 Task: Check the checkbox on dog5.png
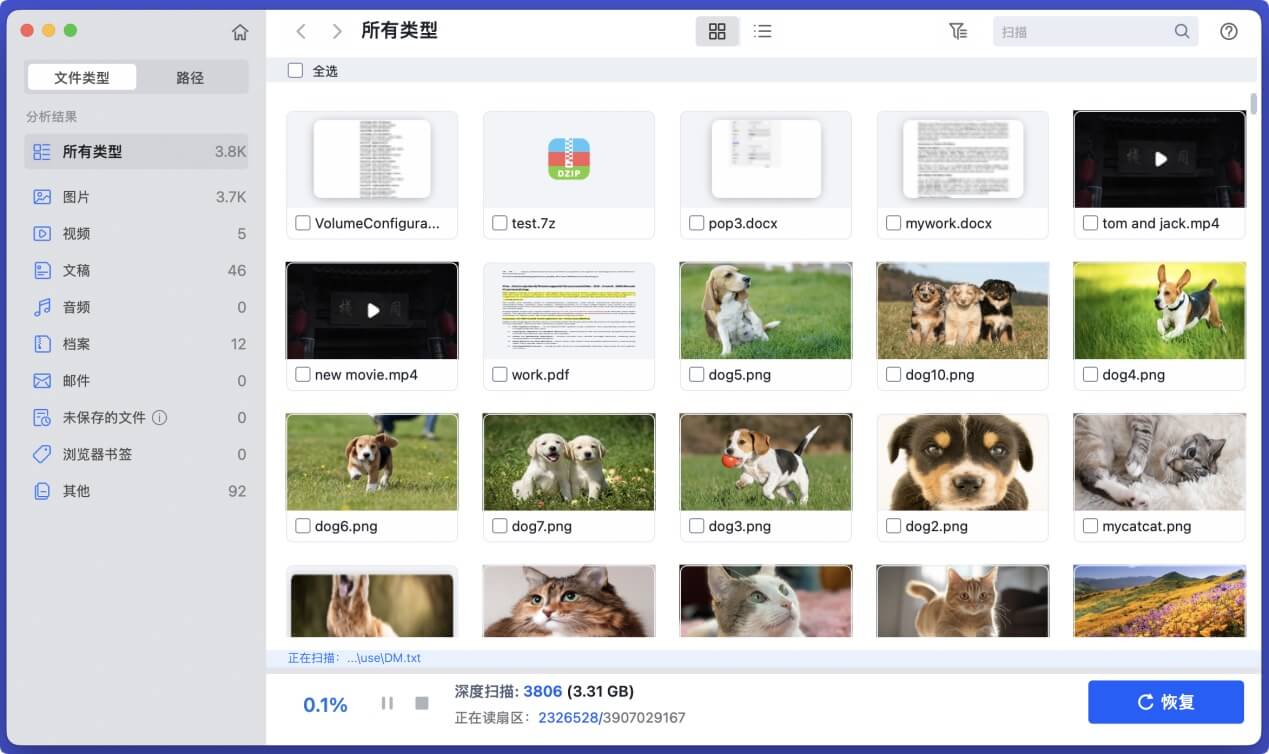697,374
